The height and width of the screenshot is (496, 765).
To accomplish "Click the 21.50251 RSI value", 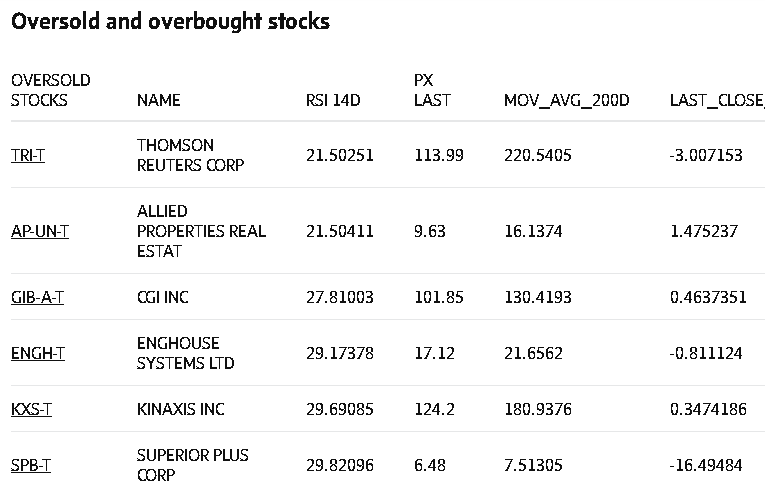I will click(x=339, y=155).
